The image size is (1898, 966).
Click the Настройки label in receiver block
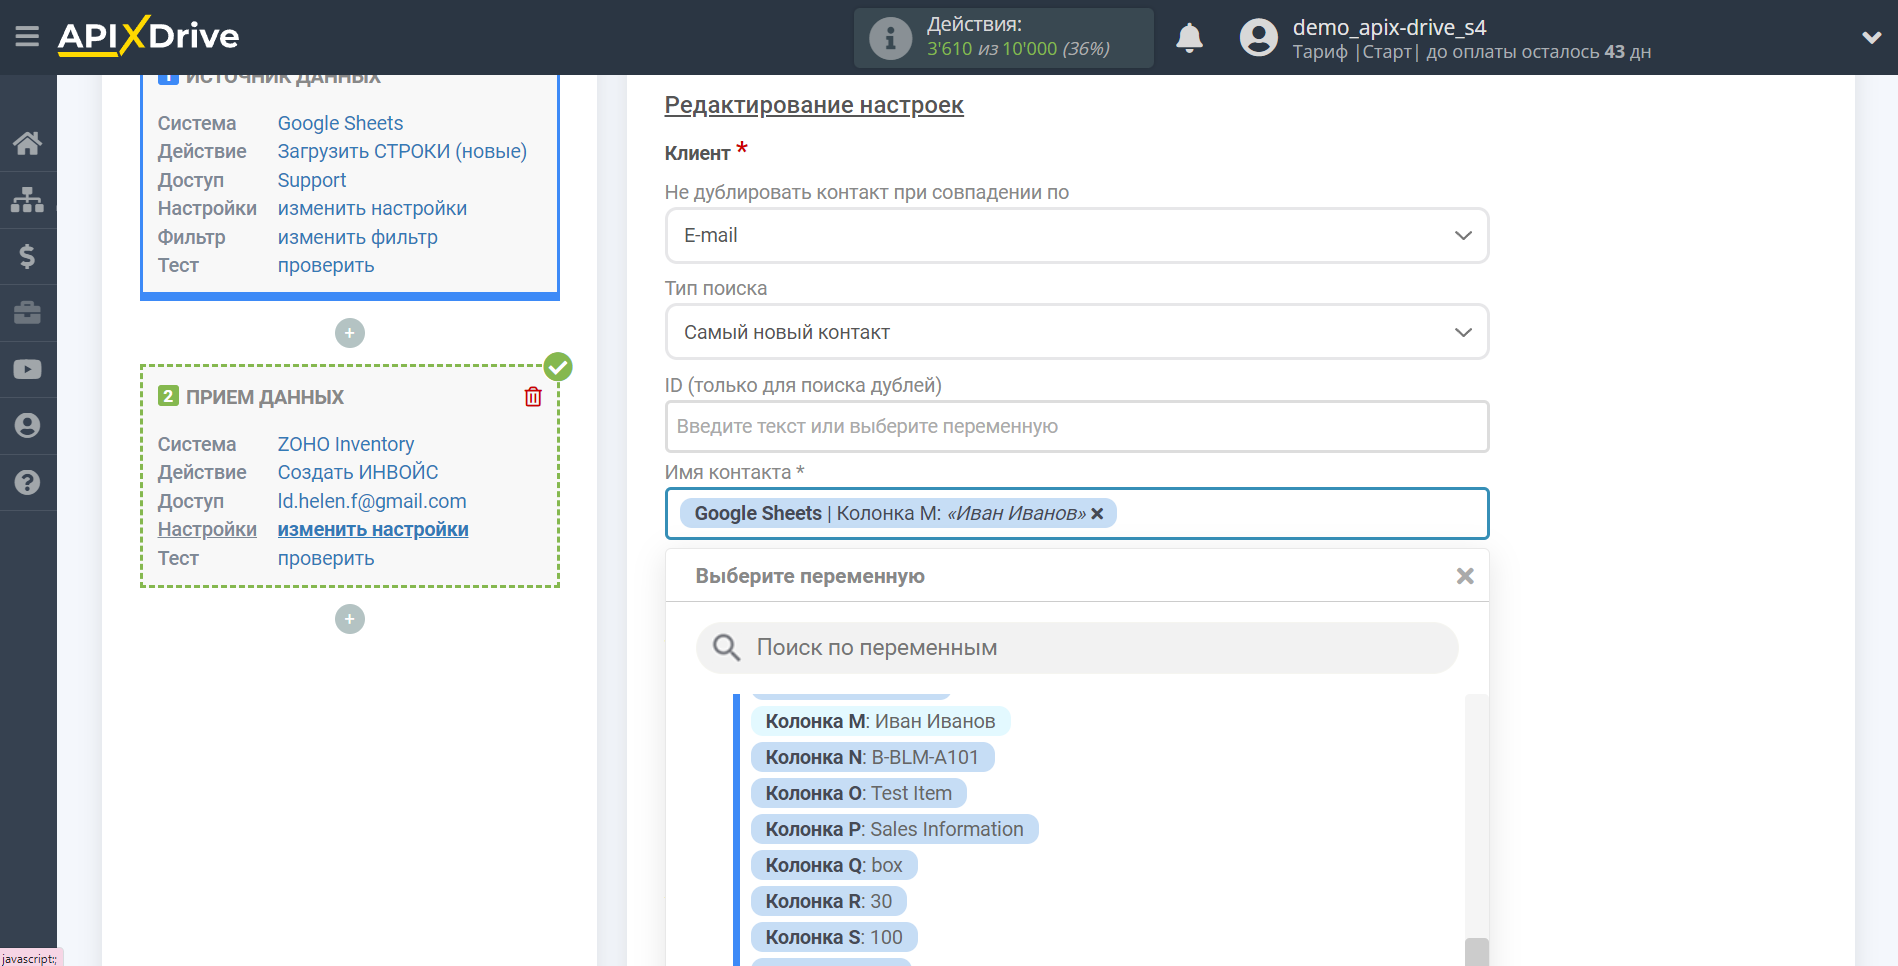(207, 529)
